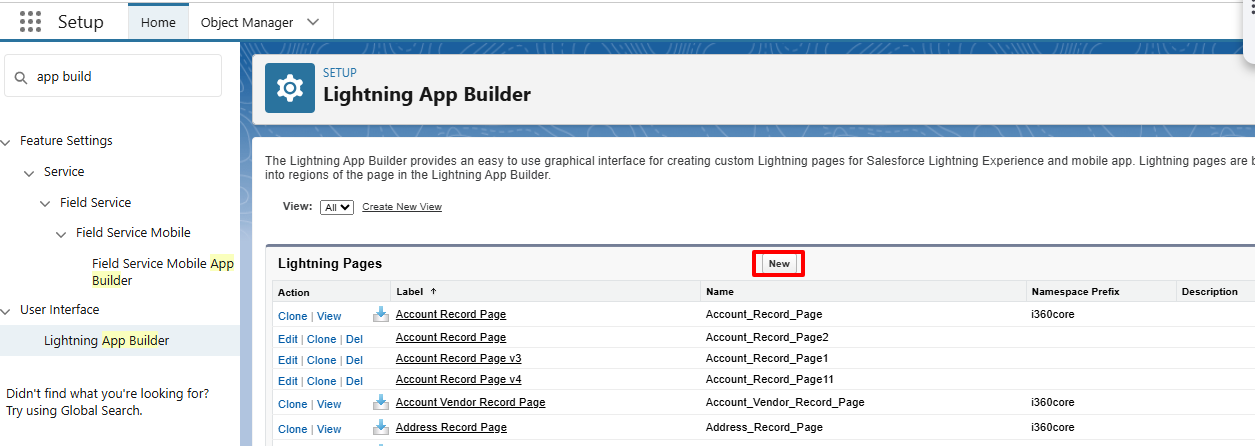View the Account_Record_Page i360core row
This screenshot has width=1255, height=446.
tap(329, 316)
